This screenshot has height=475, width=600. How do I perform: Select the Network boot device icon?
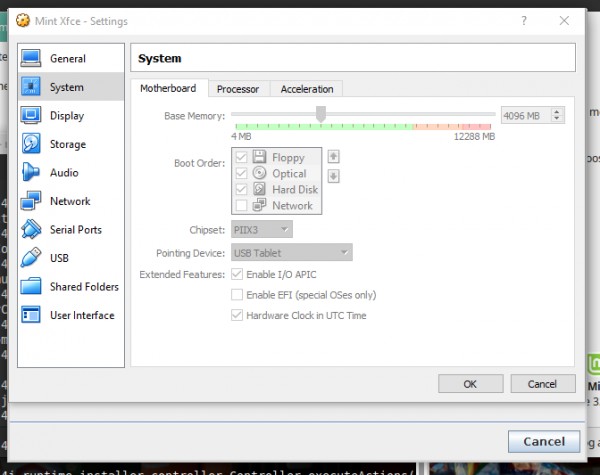coord(259,205)
